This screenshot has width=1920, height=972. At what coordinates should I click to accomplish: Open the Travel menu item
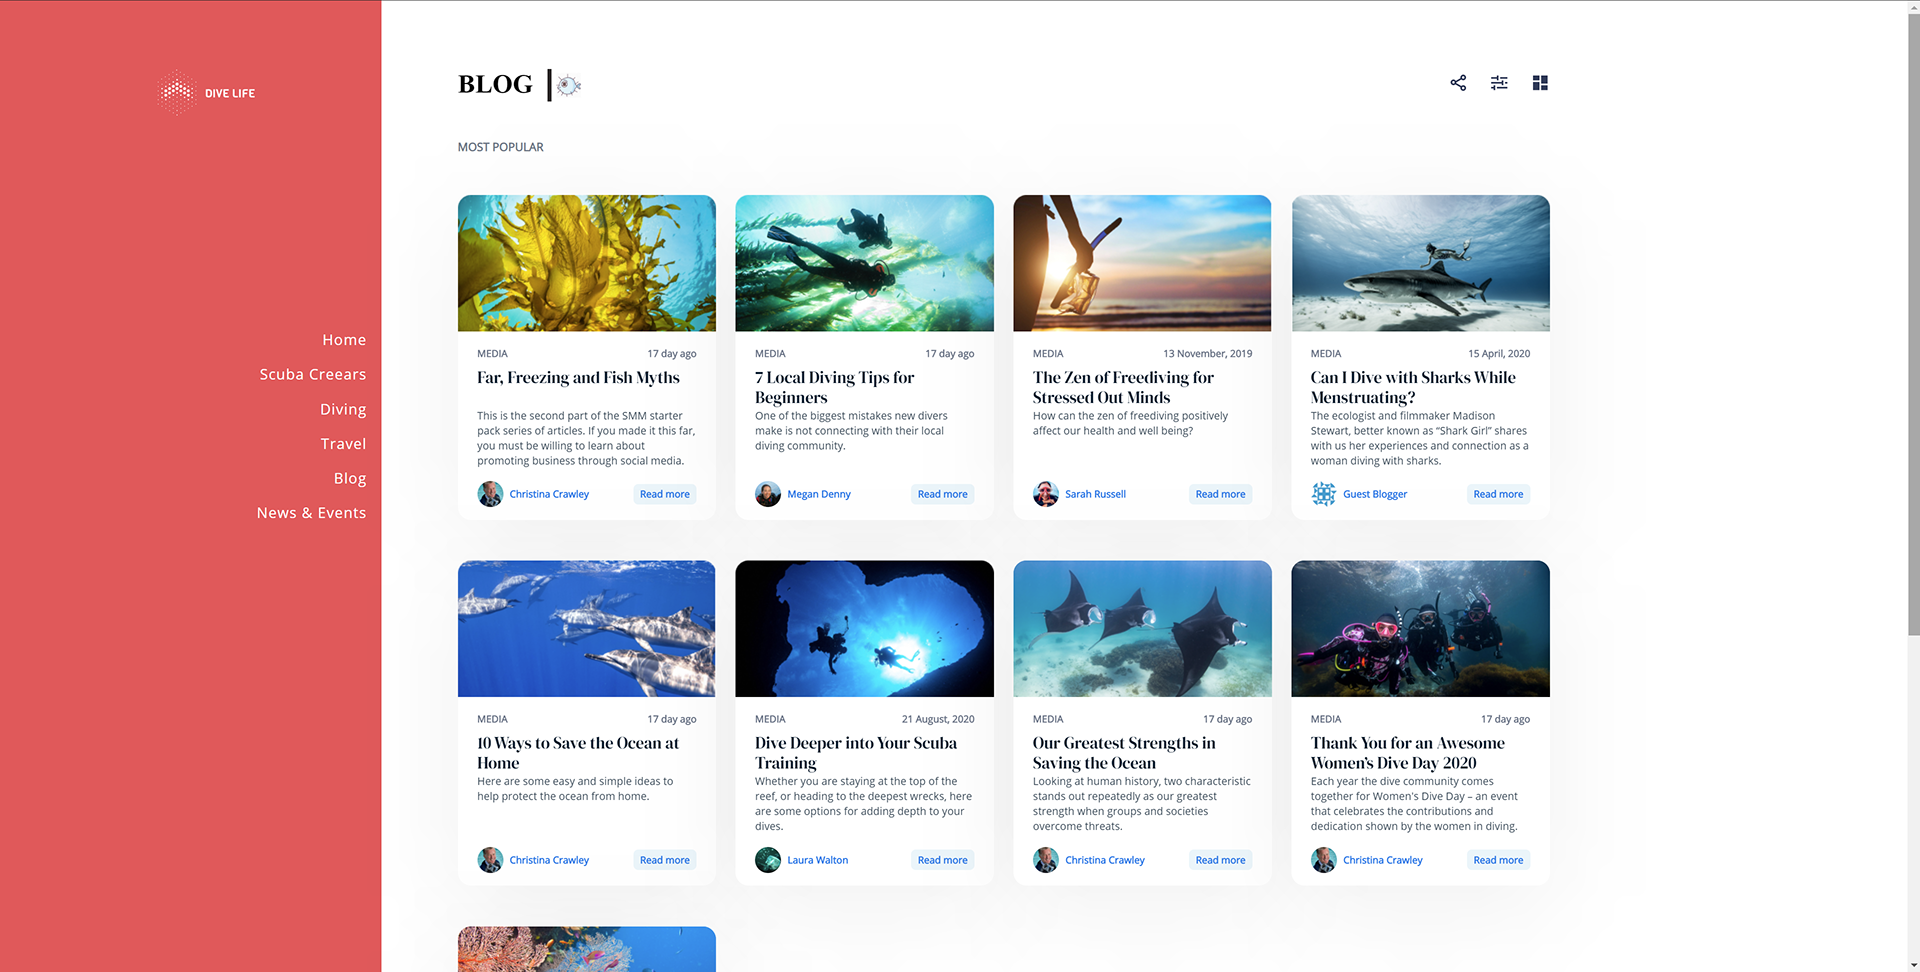(343, 444)
